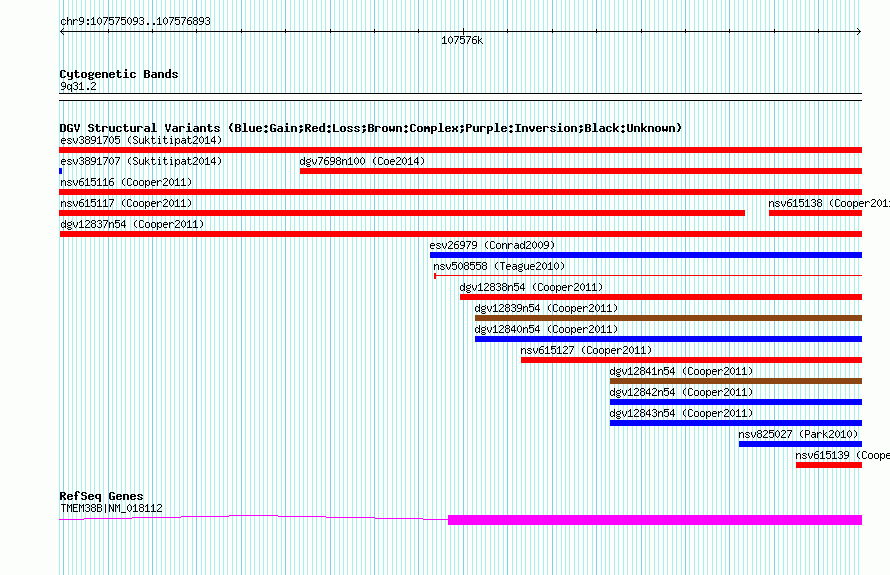Viewport: 890px width, 575px height.
Task: Select the Cytogenetic Bands track title
Action: (x=119, y=74)
